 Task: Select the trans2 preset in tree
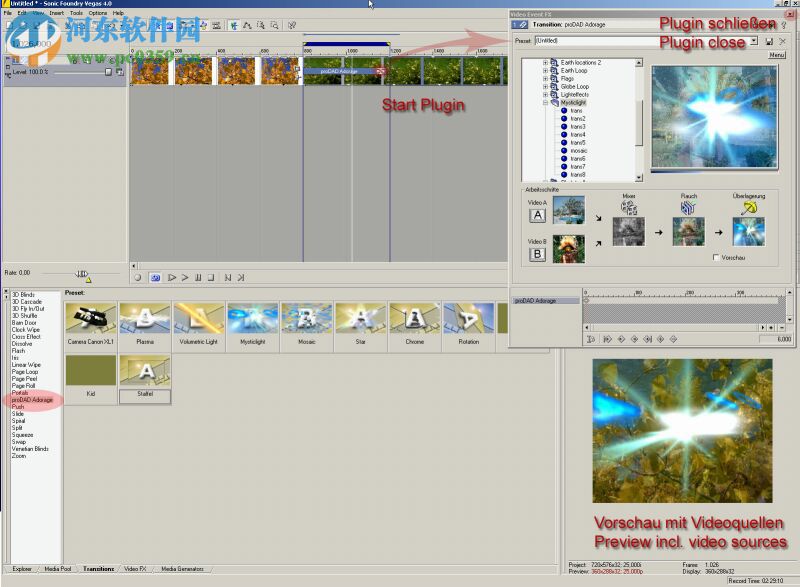click(x=578, y=118)
